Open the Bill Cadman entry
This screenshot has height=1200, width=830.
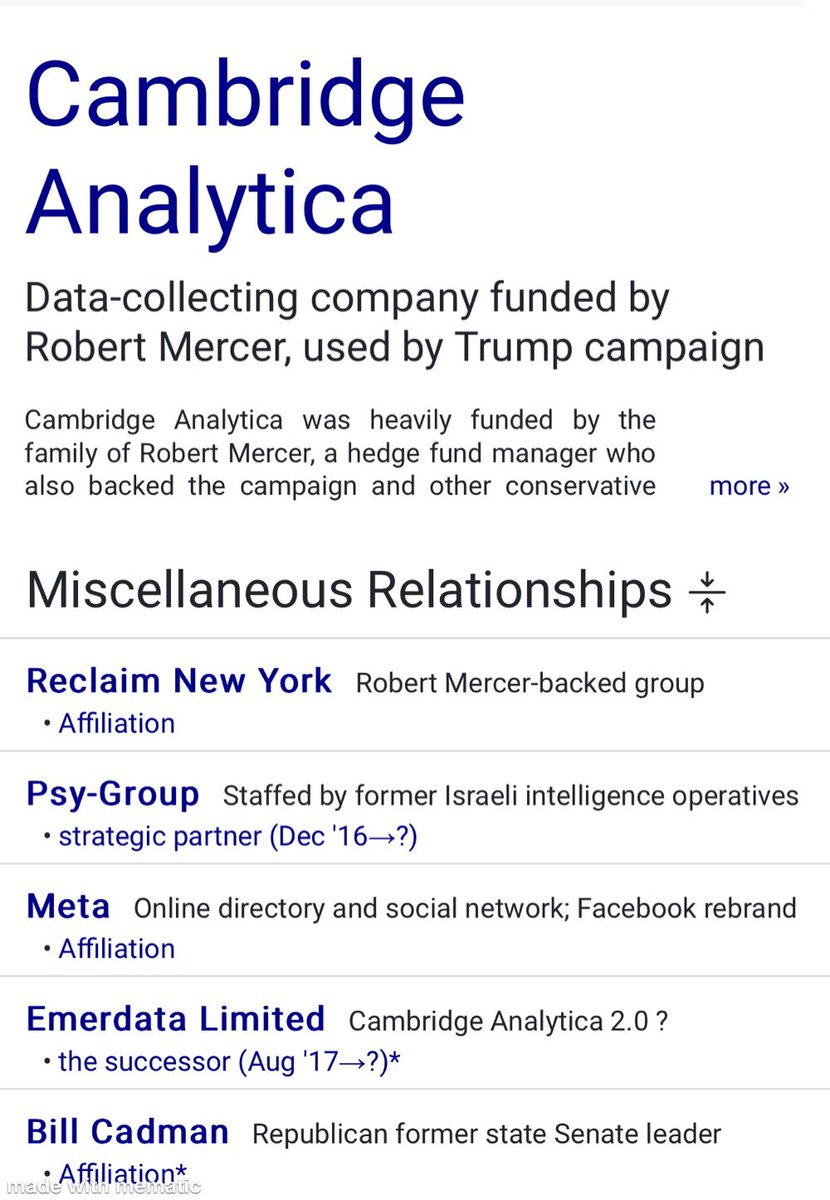[x=127, y=1132]
